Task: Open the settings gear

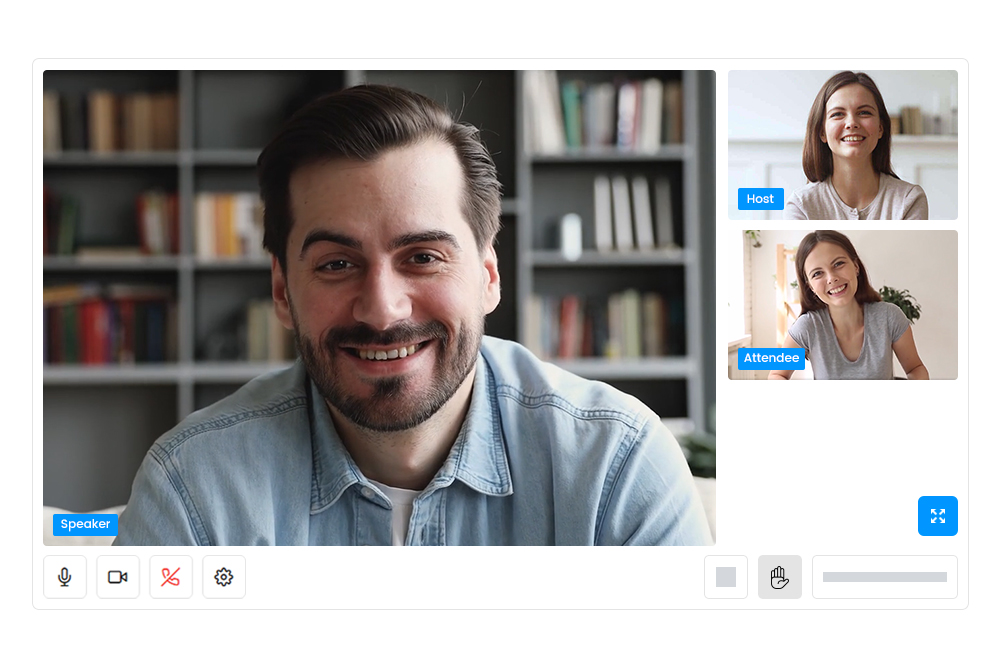Action: point(224,577)
